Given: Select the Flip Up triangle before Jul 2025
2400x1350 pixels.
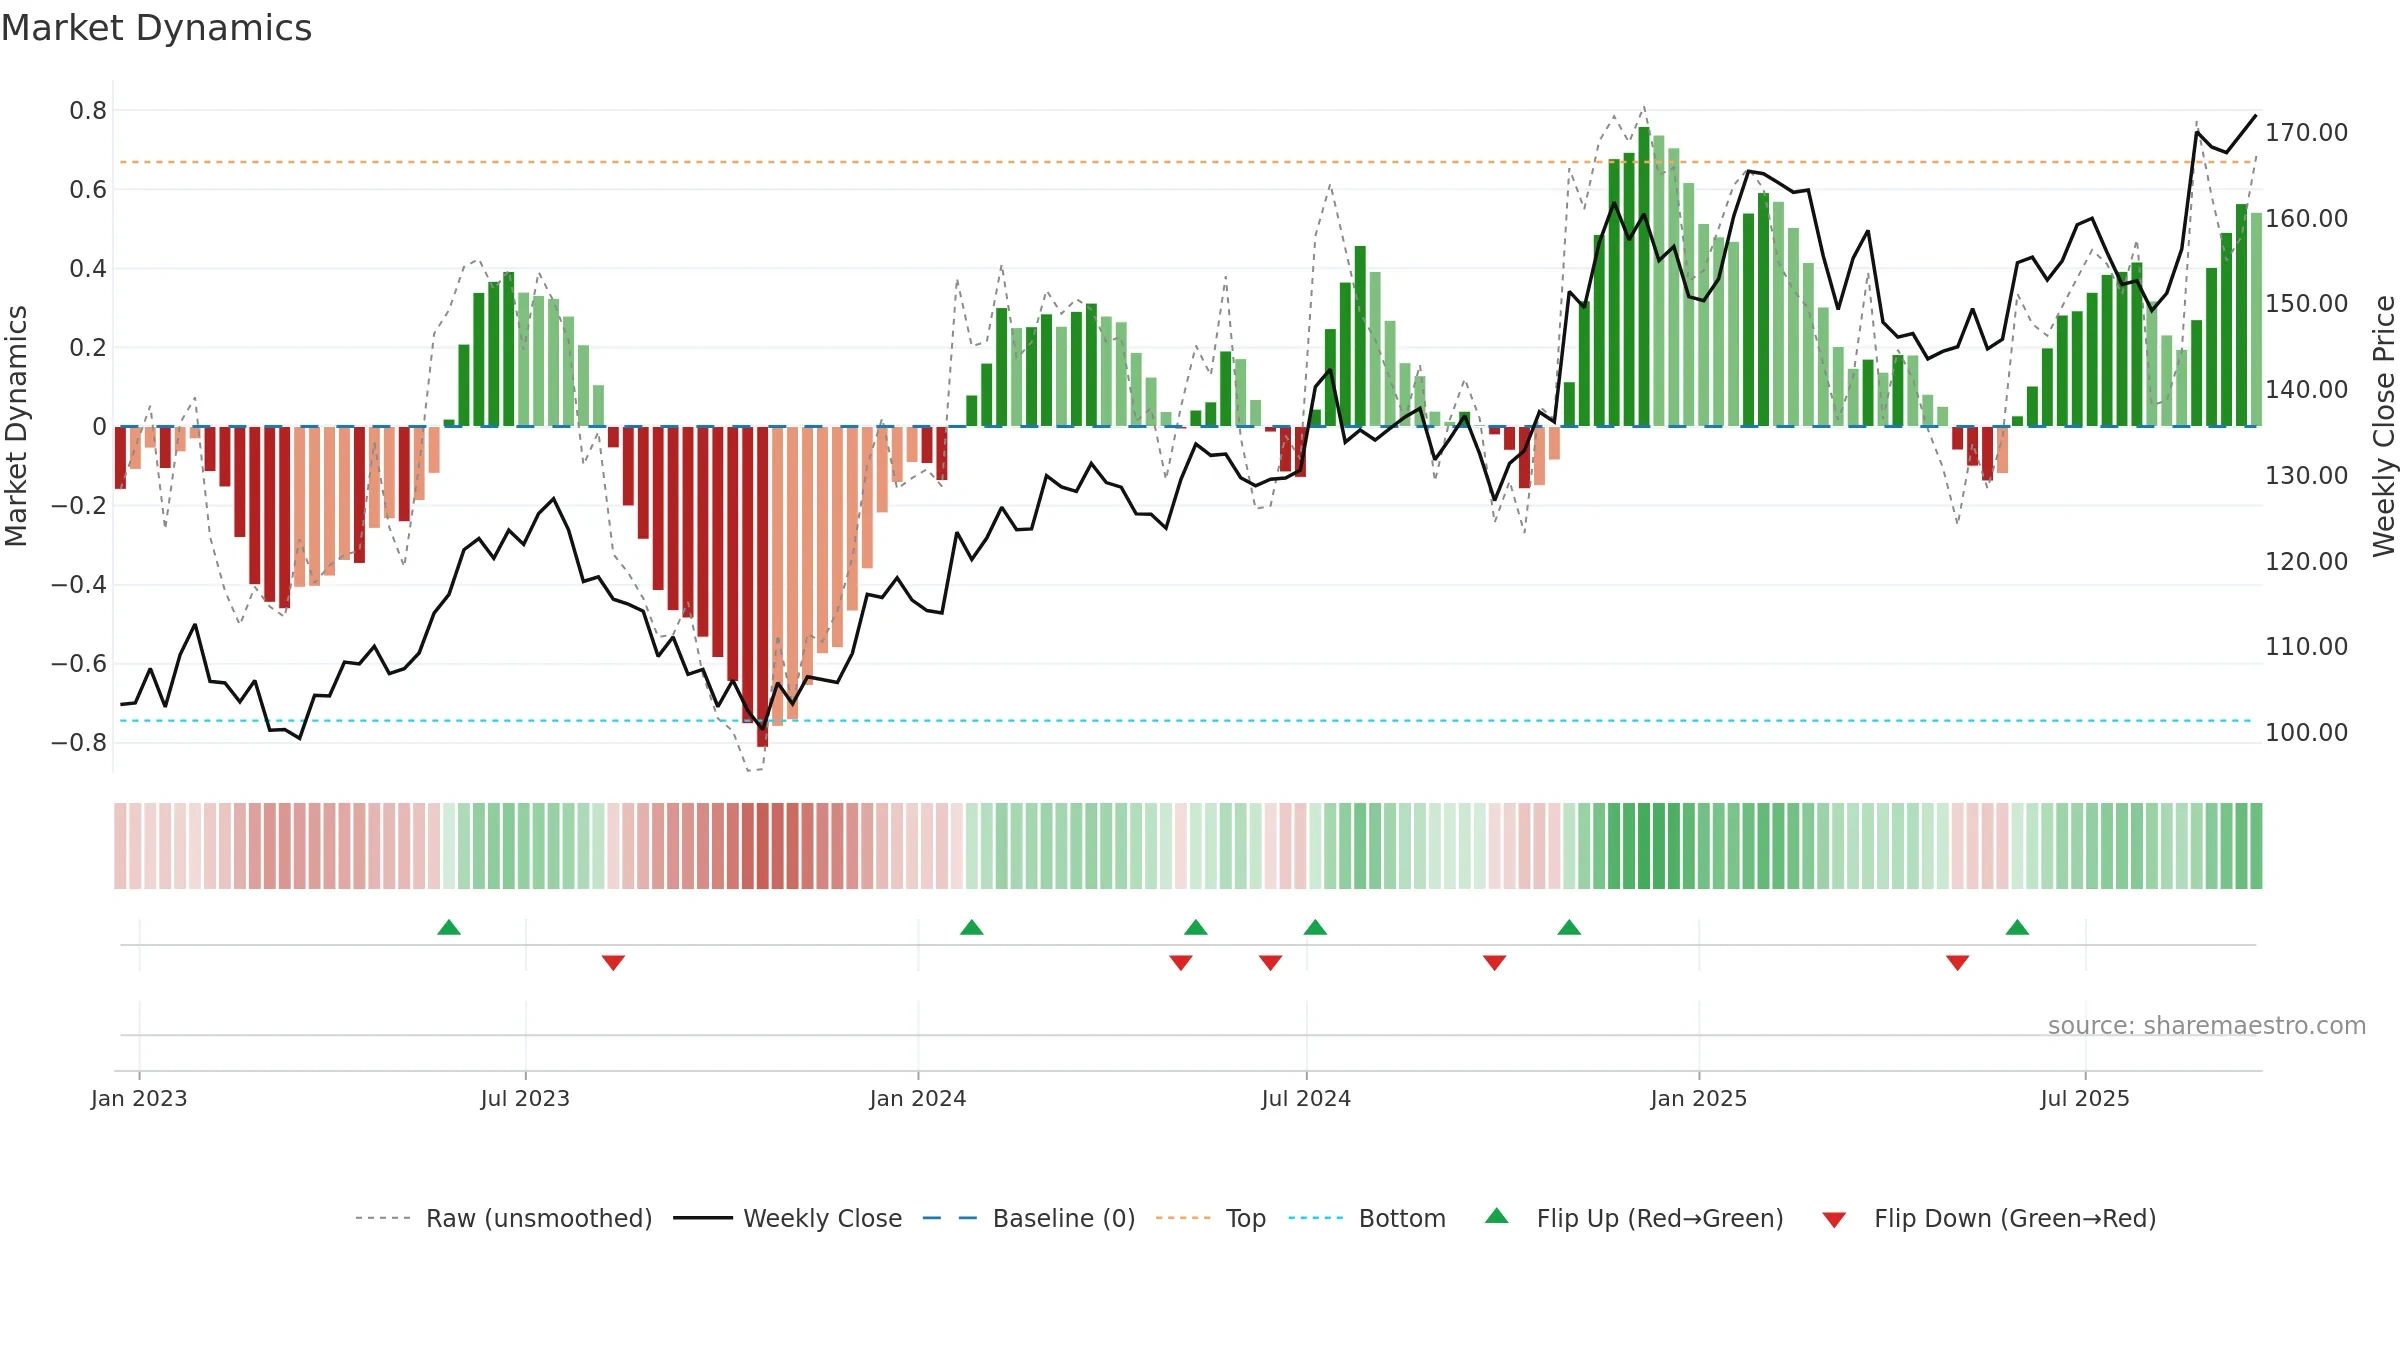Looking at the screenshot, I should click(x=2017, y=927).
